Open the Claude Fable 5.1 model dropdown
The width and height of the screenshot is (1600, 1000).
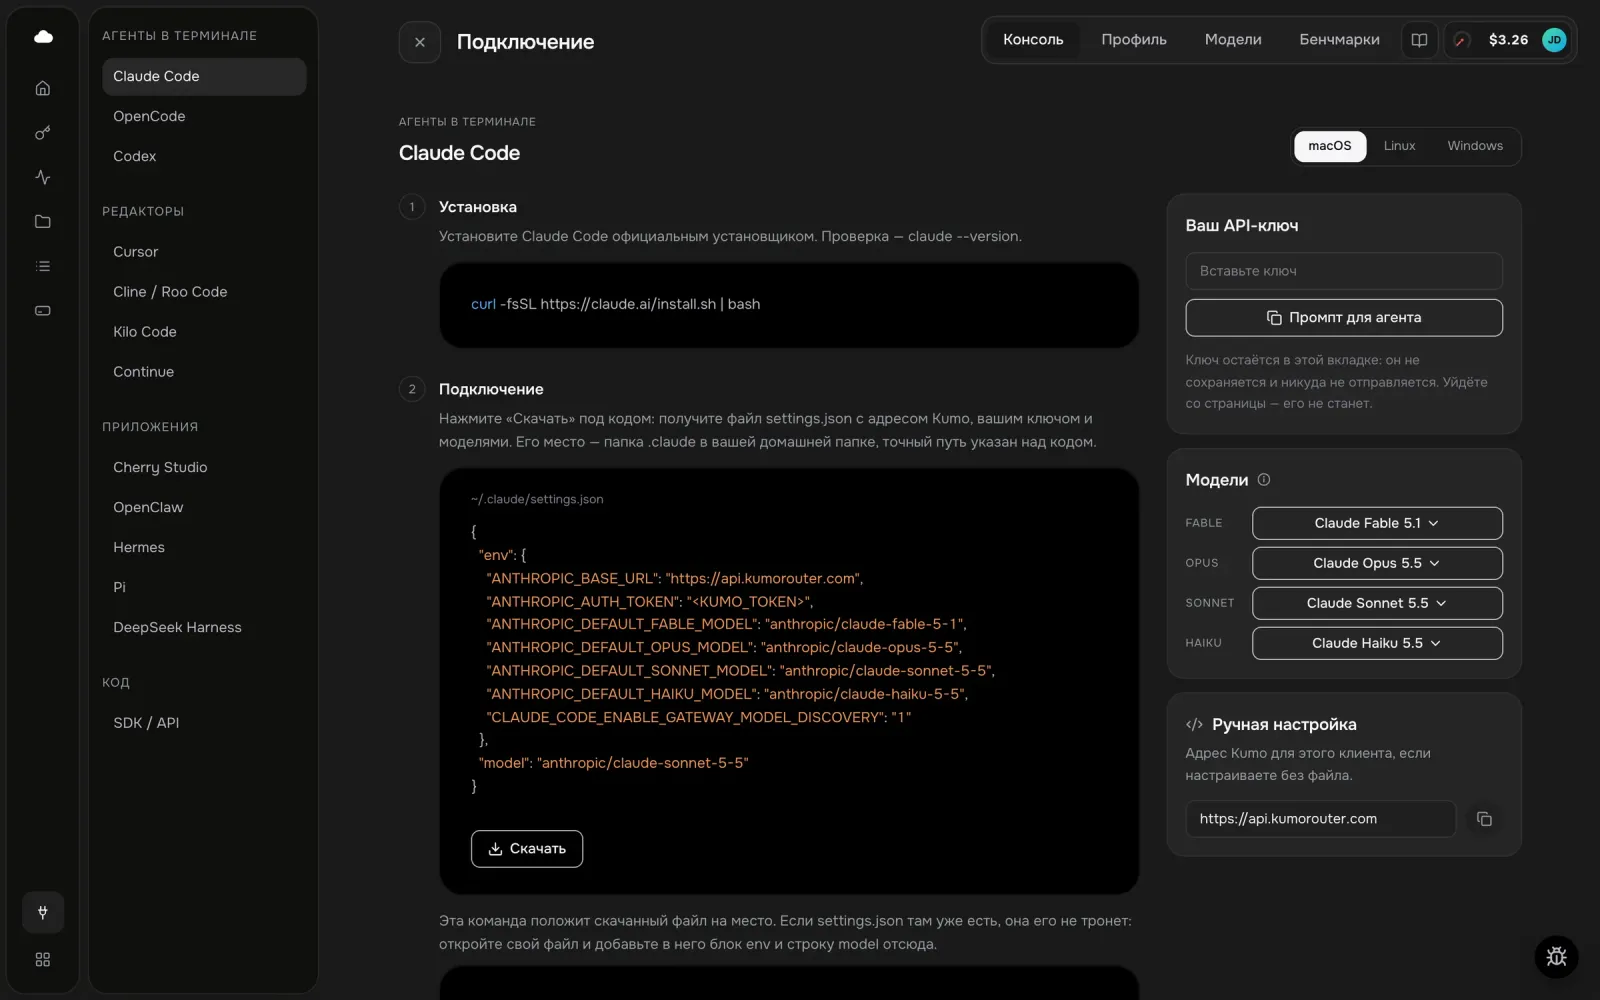pos(1377,523)
